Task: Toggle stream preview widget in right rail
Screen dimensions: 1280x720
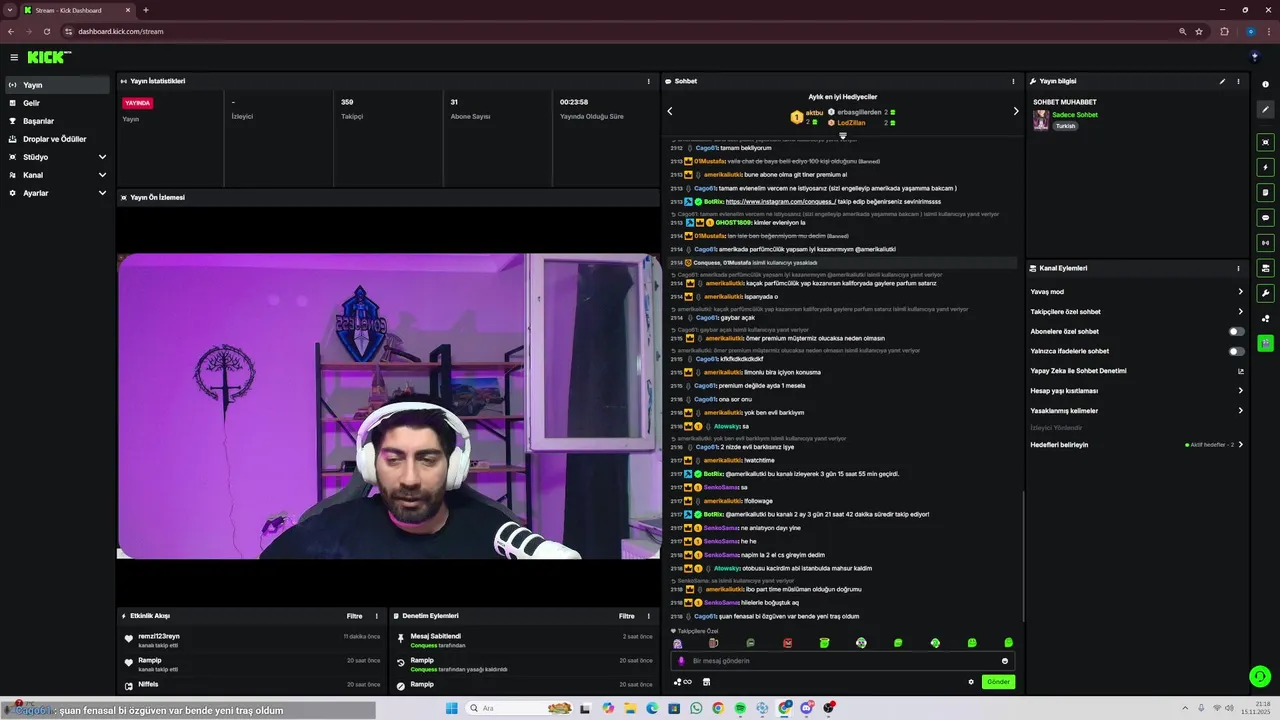Action: coord(1265,142)
